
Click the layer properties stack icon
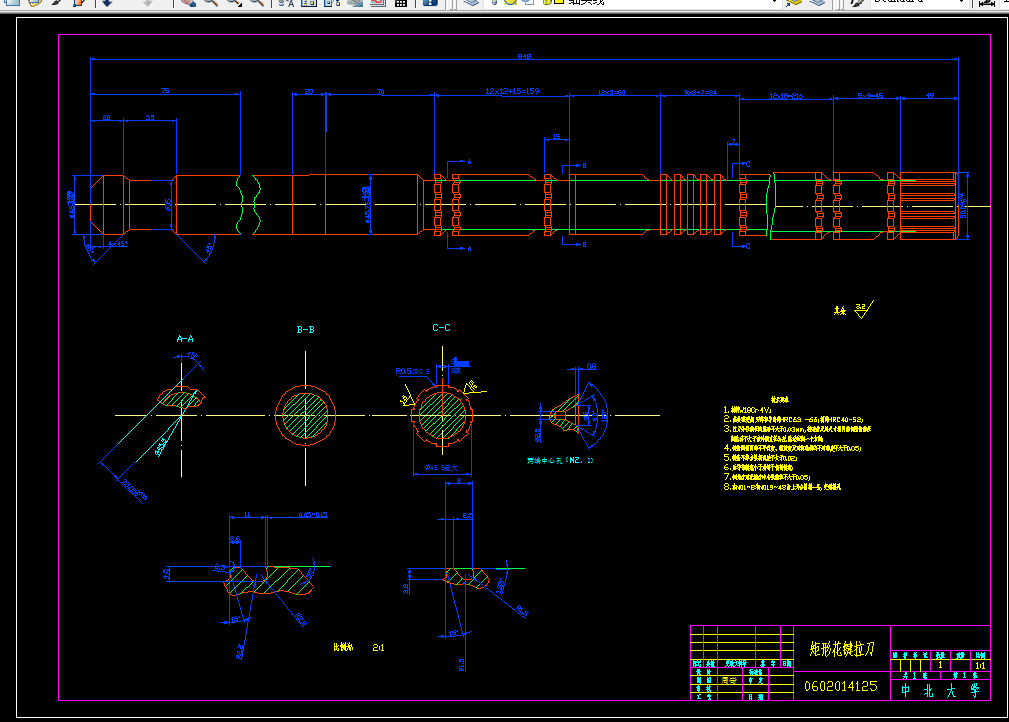tap(471, 3)
